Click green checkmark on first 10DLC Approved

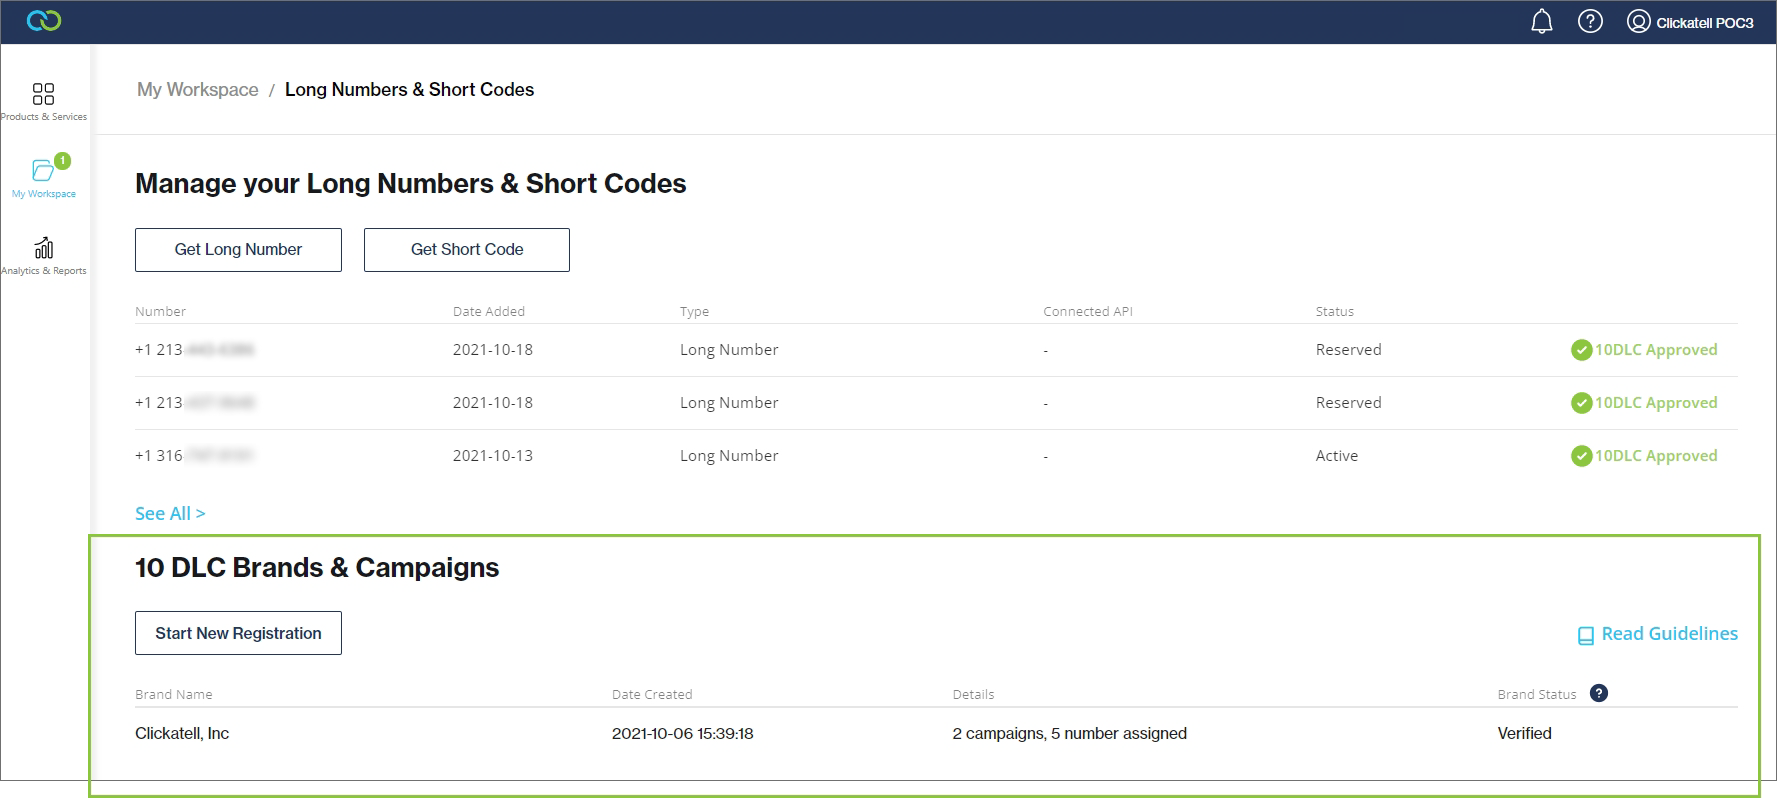[x=1581, y=350]
